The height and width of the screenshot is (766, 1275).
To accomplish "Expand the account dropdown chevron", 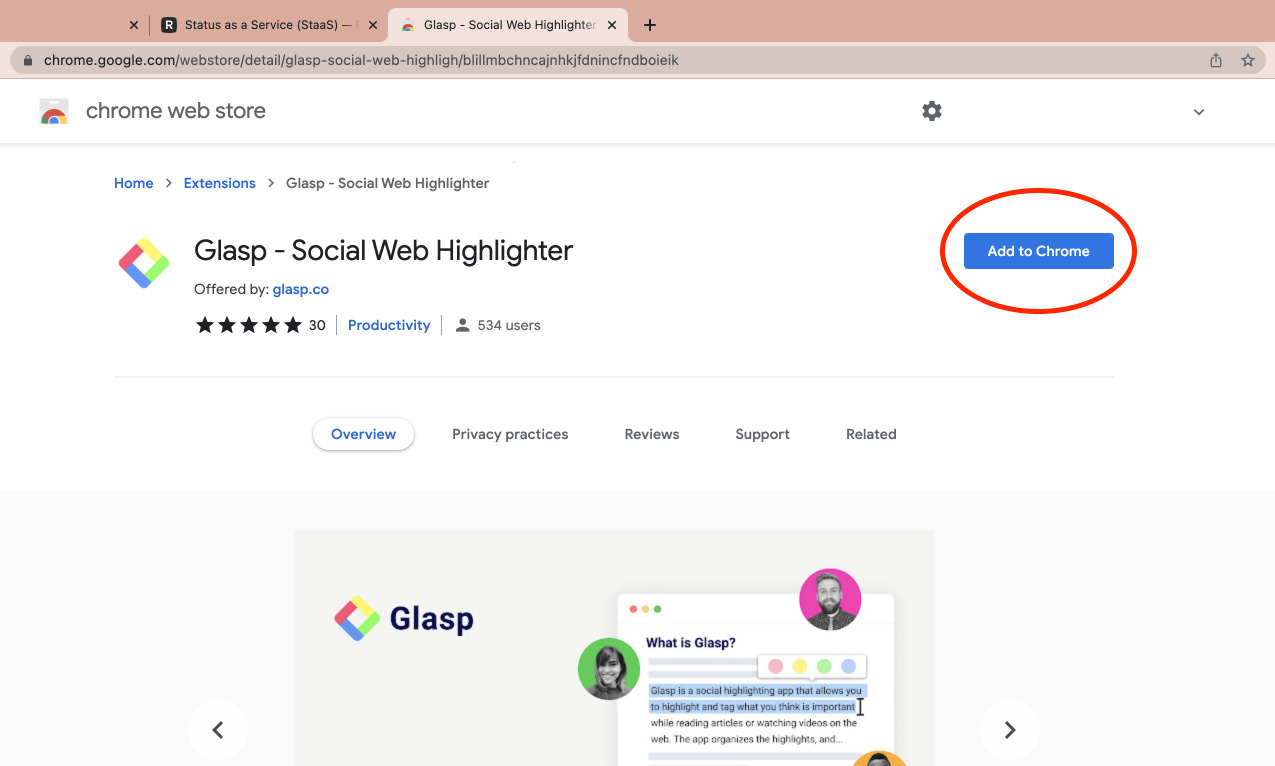I will 1199,112.
